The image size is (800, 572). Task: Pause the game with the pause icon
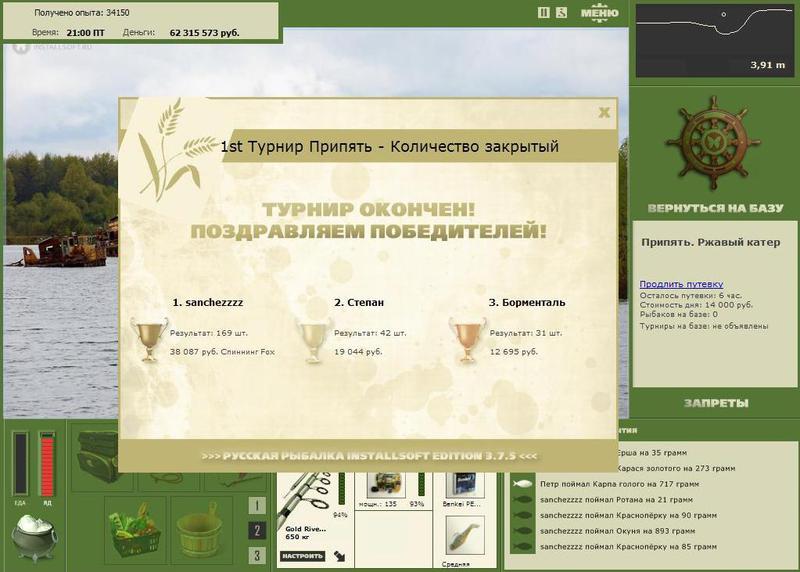coord(544,12)
